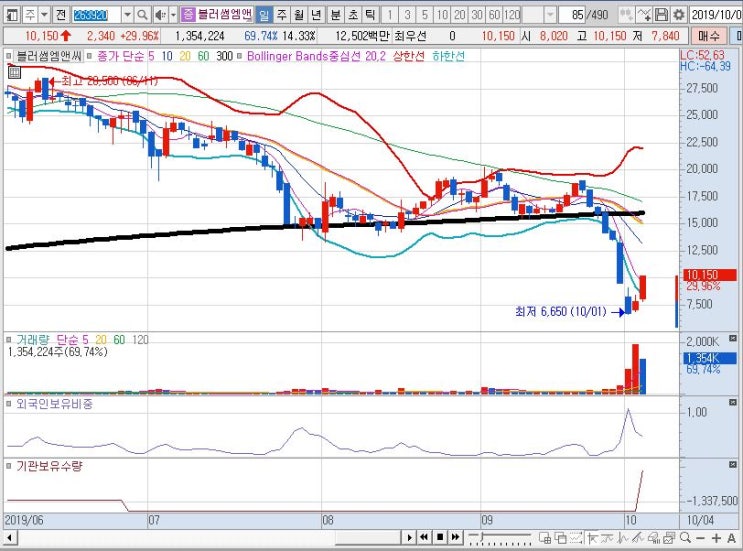This screenshot has width=743, height=551.
Task: Click the minus zoom-out icon
Action: click(700, 538)
